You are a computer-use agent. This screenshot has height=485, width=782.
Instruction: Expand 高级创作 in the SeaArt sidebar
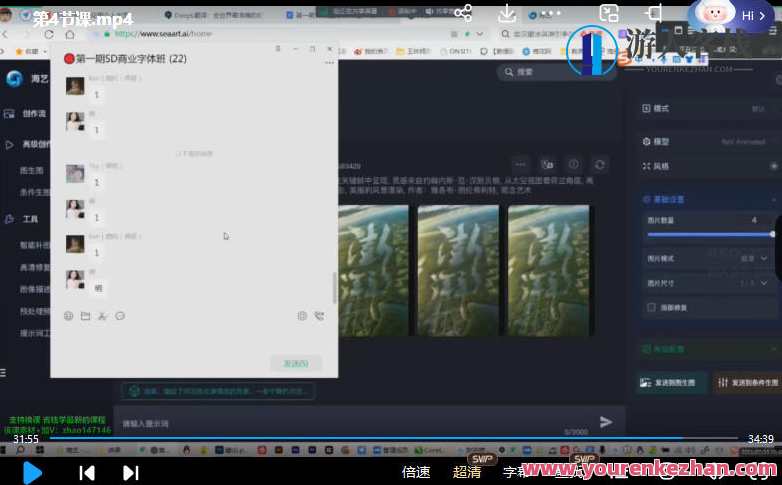click(27, 144)
